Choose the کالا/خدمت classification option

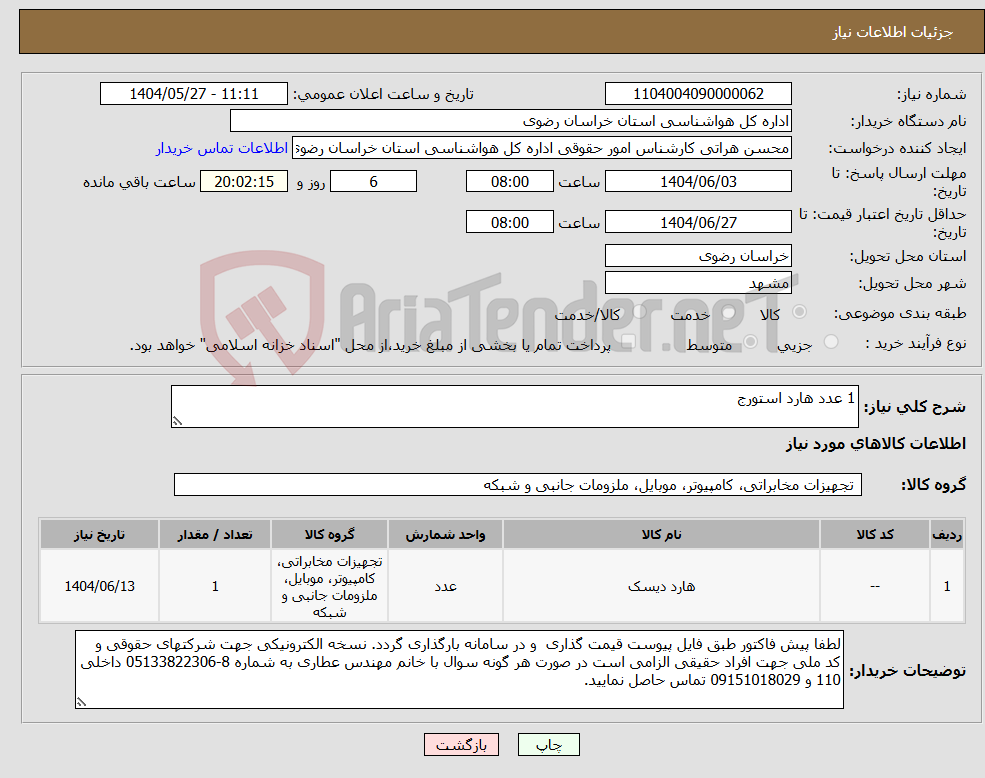(x=639, y=310)
